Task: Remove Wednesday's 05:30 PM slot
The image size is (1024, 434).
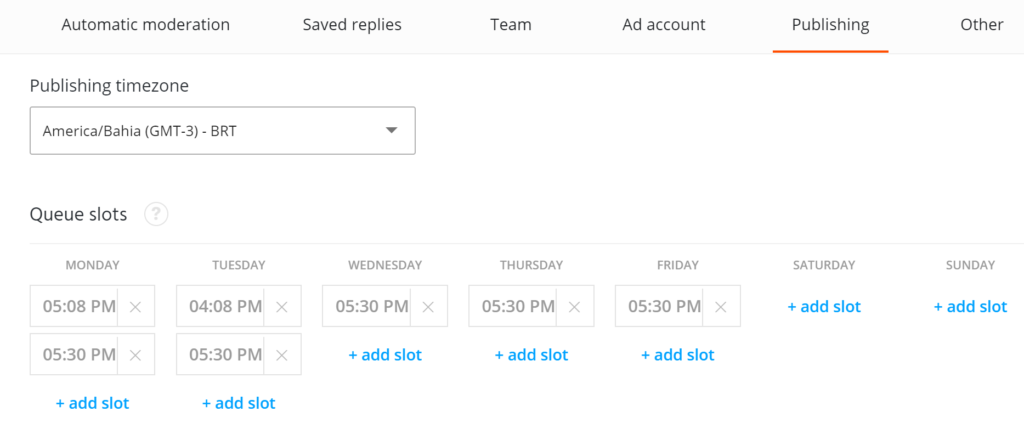Action: (x=428, y=307)
